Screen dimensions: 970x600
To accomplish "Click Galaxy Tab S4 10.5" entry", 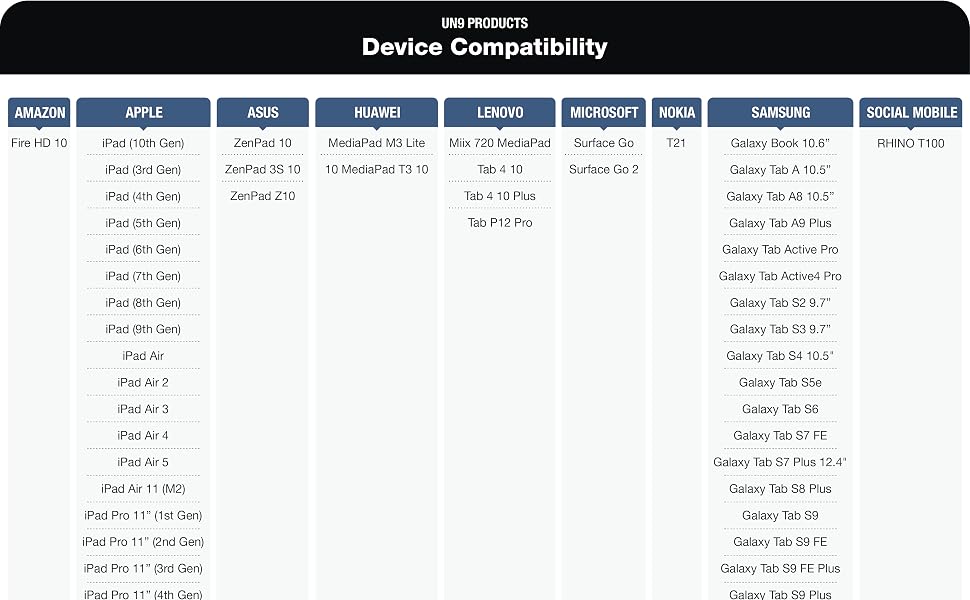I will click(x=780, y=356).
